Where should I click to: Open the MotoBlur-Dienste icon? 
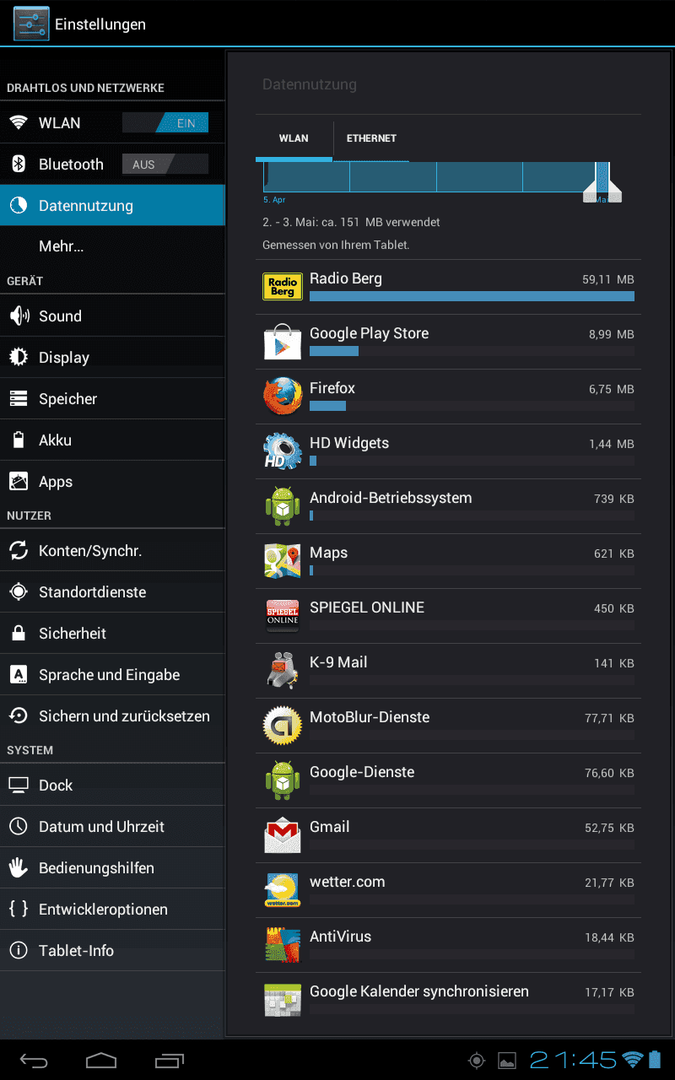[x=282, y=725]
